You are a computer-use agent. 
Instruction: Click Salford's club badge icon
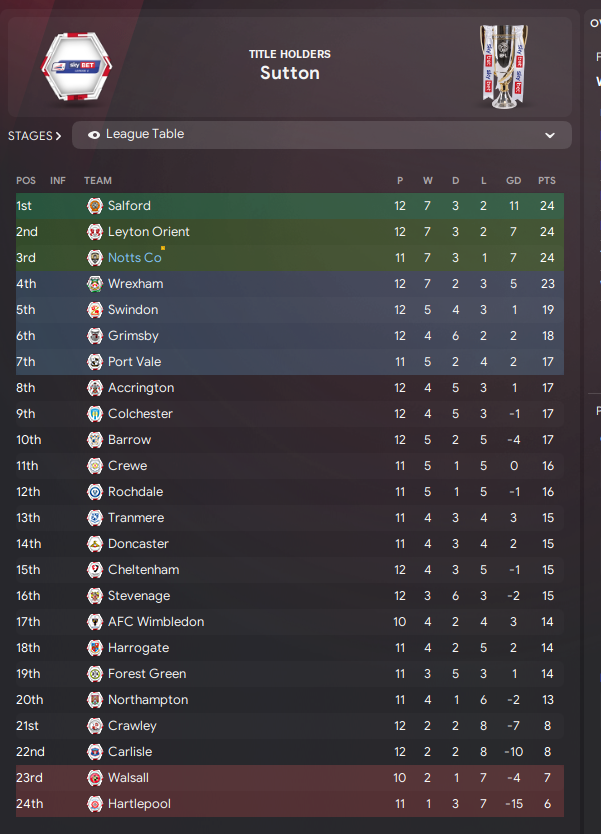[x=95, y=206]
